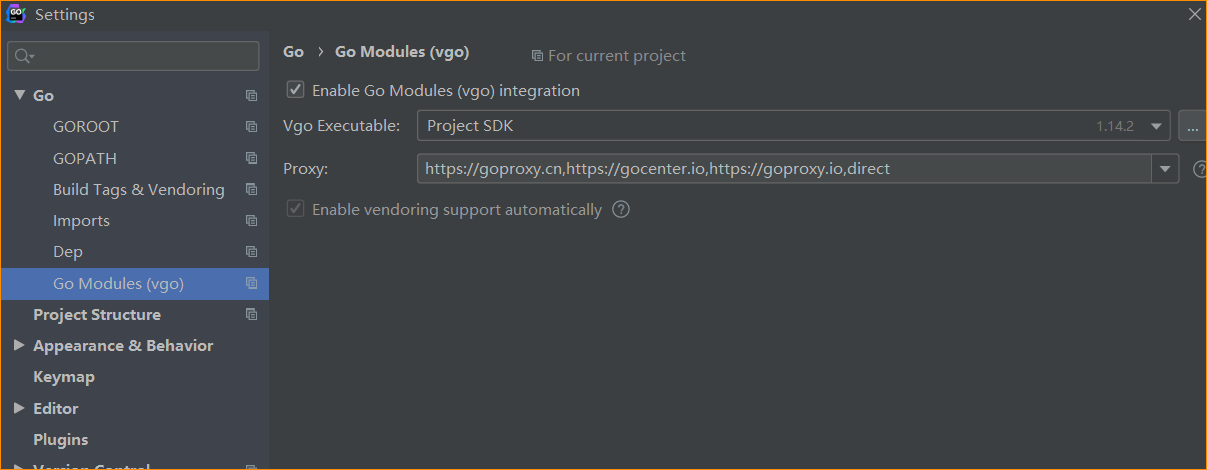1207x470 pixels.
Task: Toggle the Enable vendoring support automatically checkbox
Action: [x=296, y=210]
